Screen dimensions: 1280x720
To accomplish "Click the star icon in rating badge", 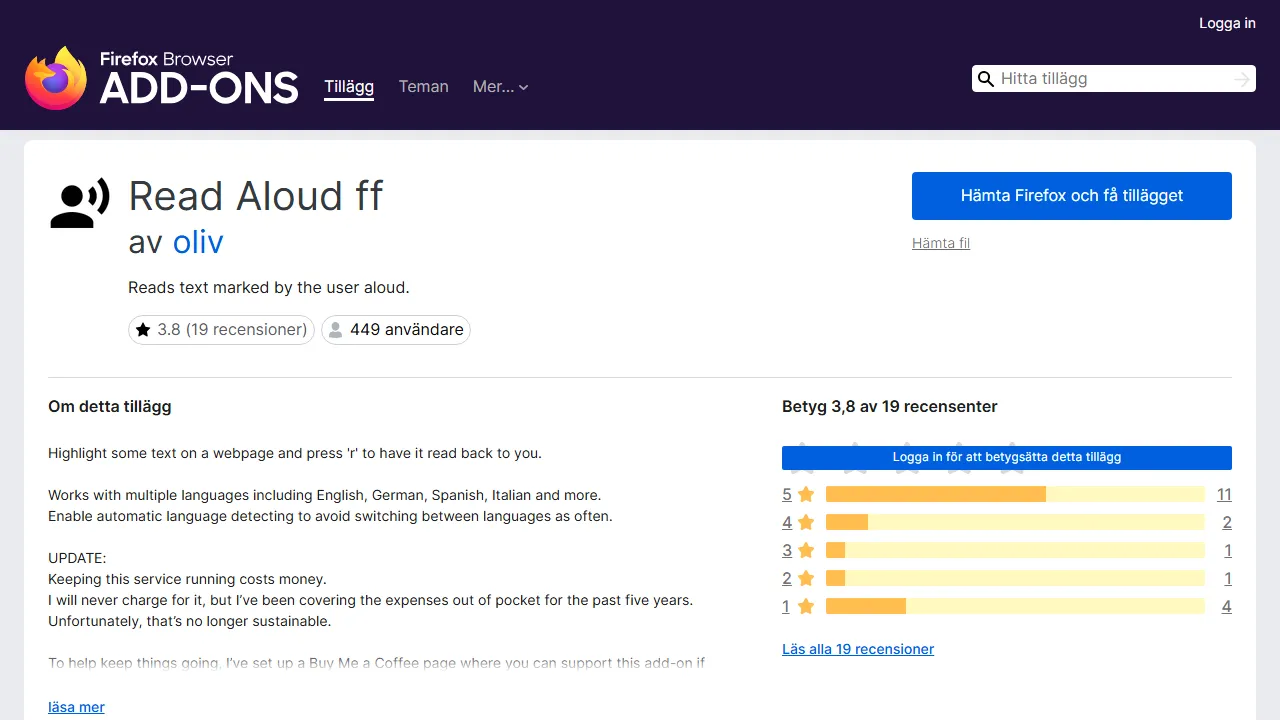I will coord(143,330).
